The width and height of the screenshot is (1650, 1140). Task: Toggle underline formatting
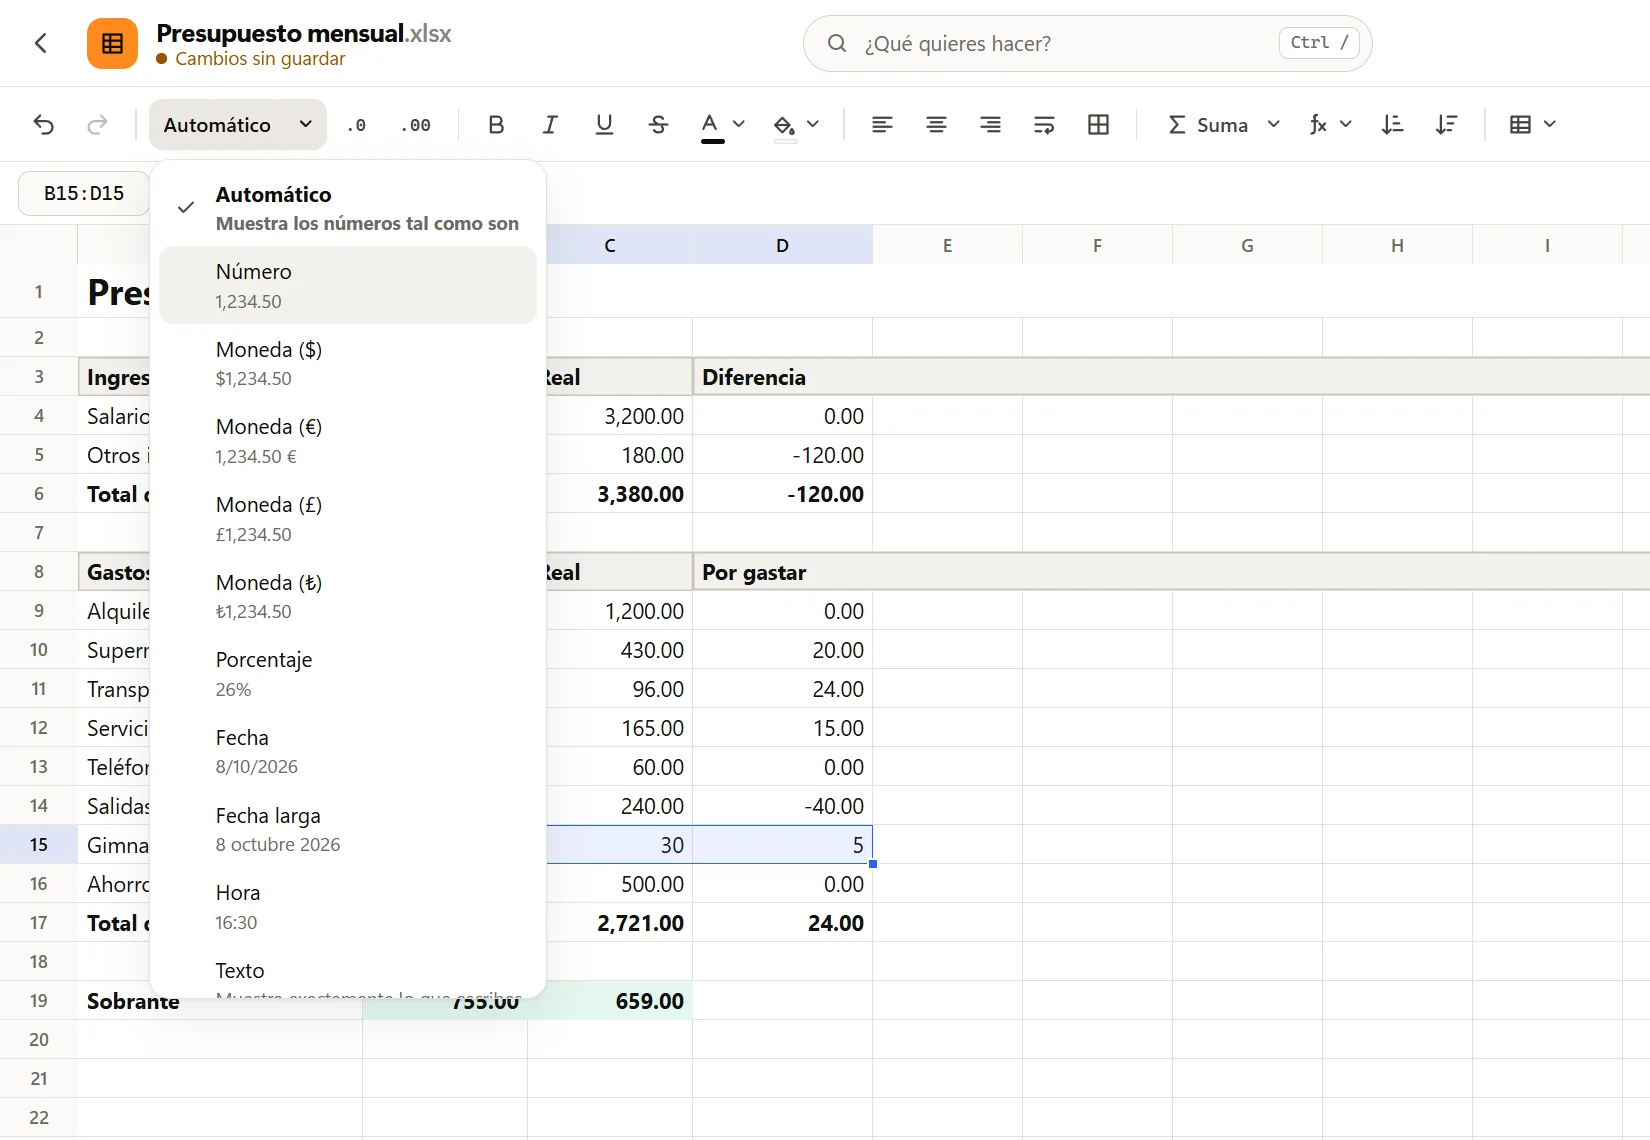[604, 125]
